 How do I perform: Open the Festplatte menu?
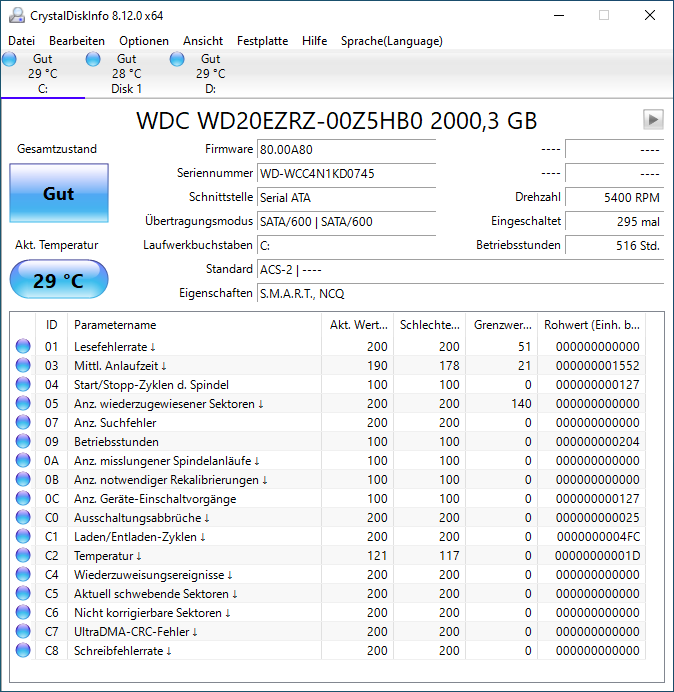tap(262, 41)
